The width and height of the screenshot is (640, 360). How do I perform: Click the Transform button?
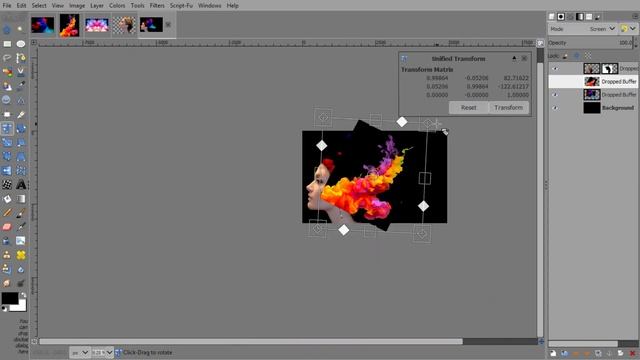509,108
